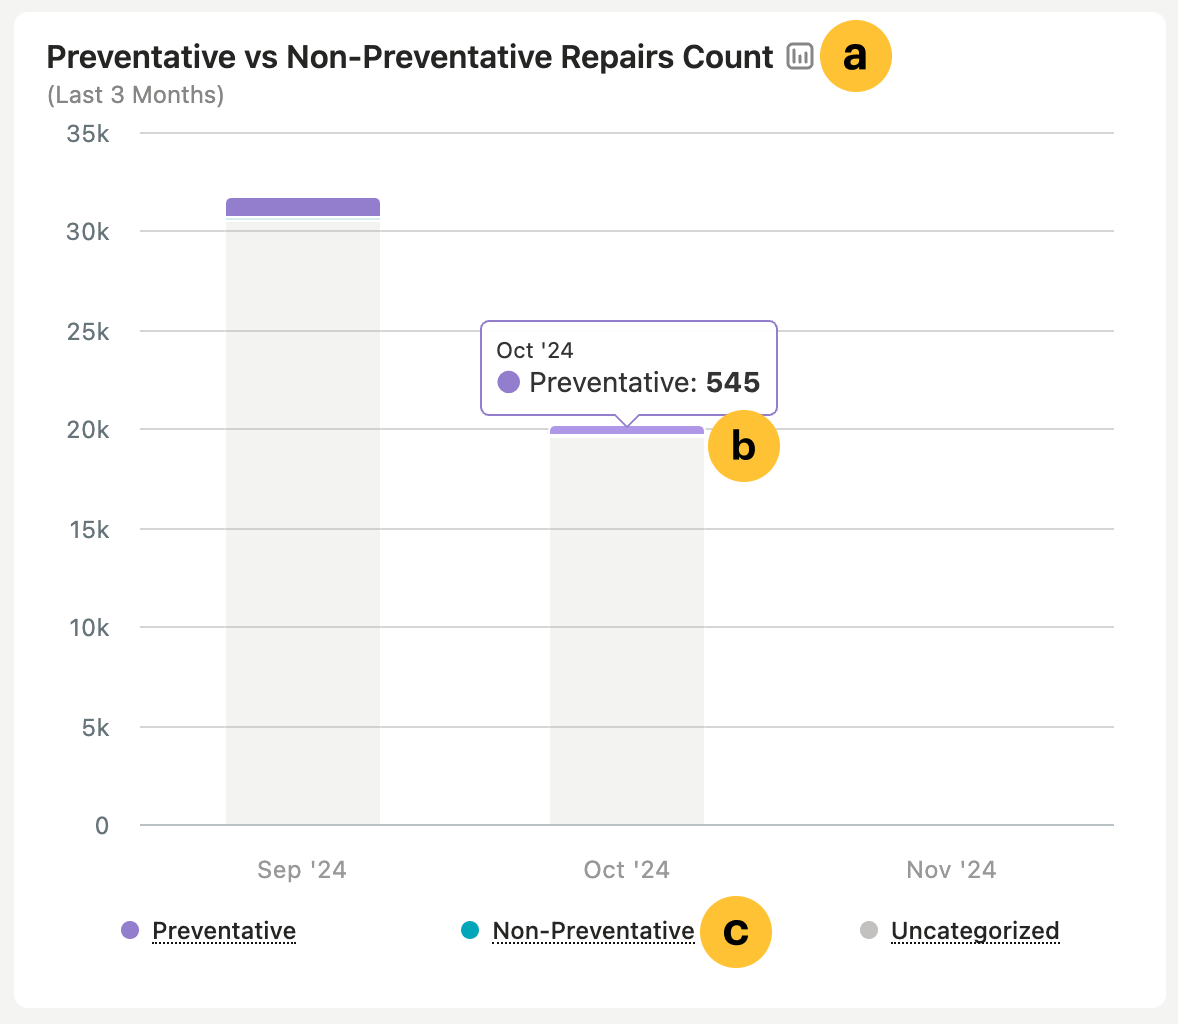Hide the Non-Preventative series
The height and width of the screenshot is (1024, 1178).
(592, 930)
